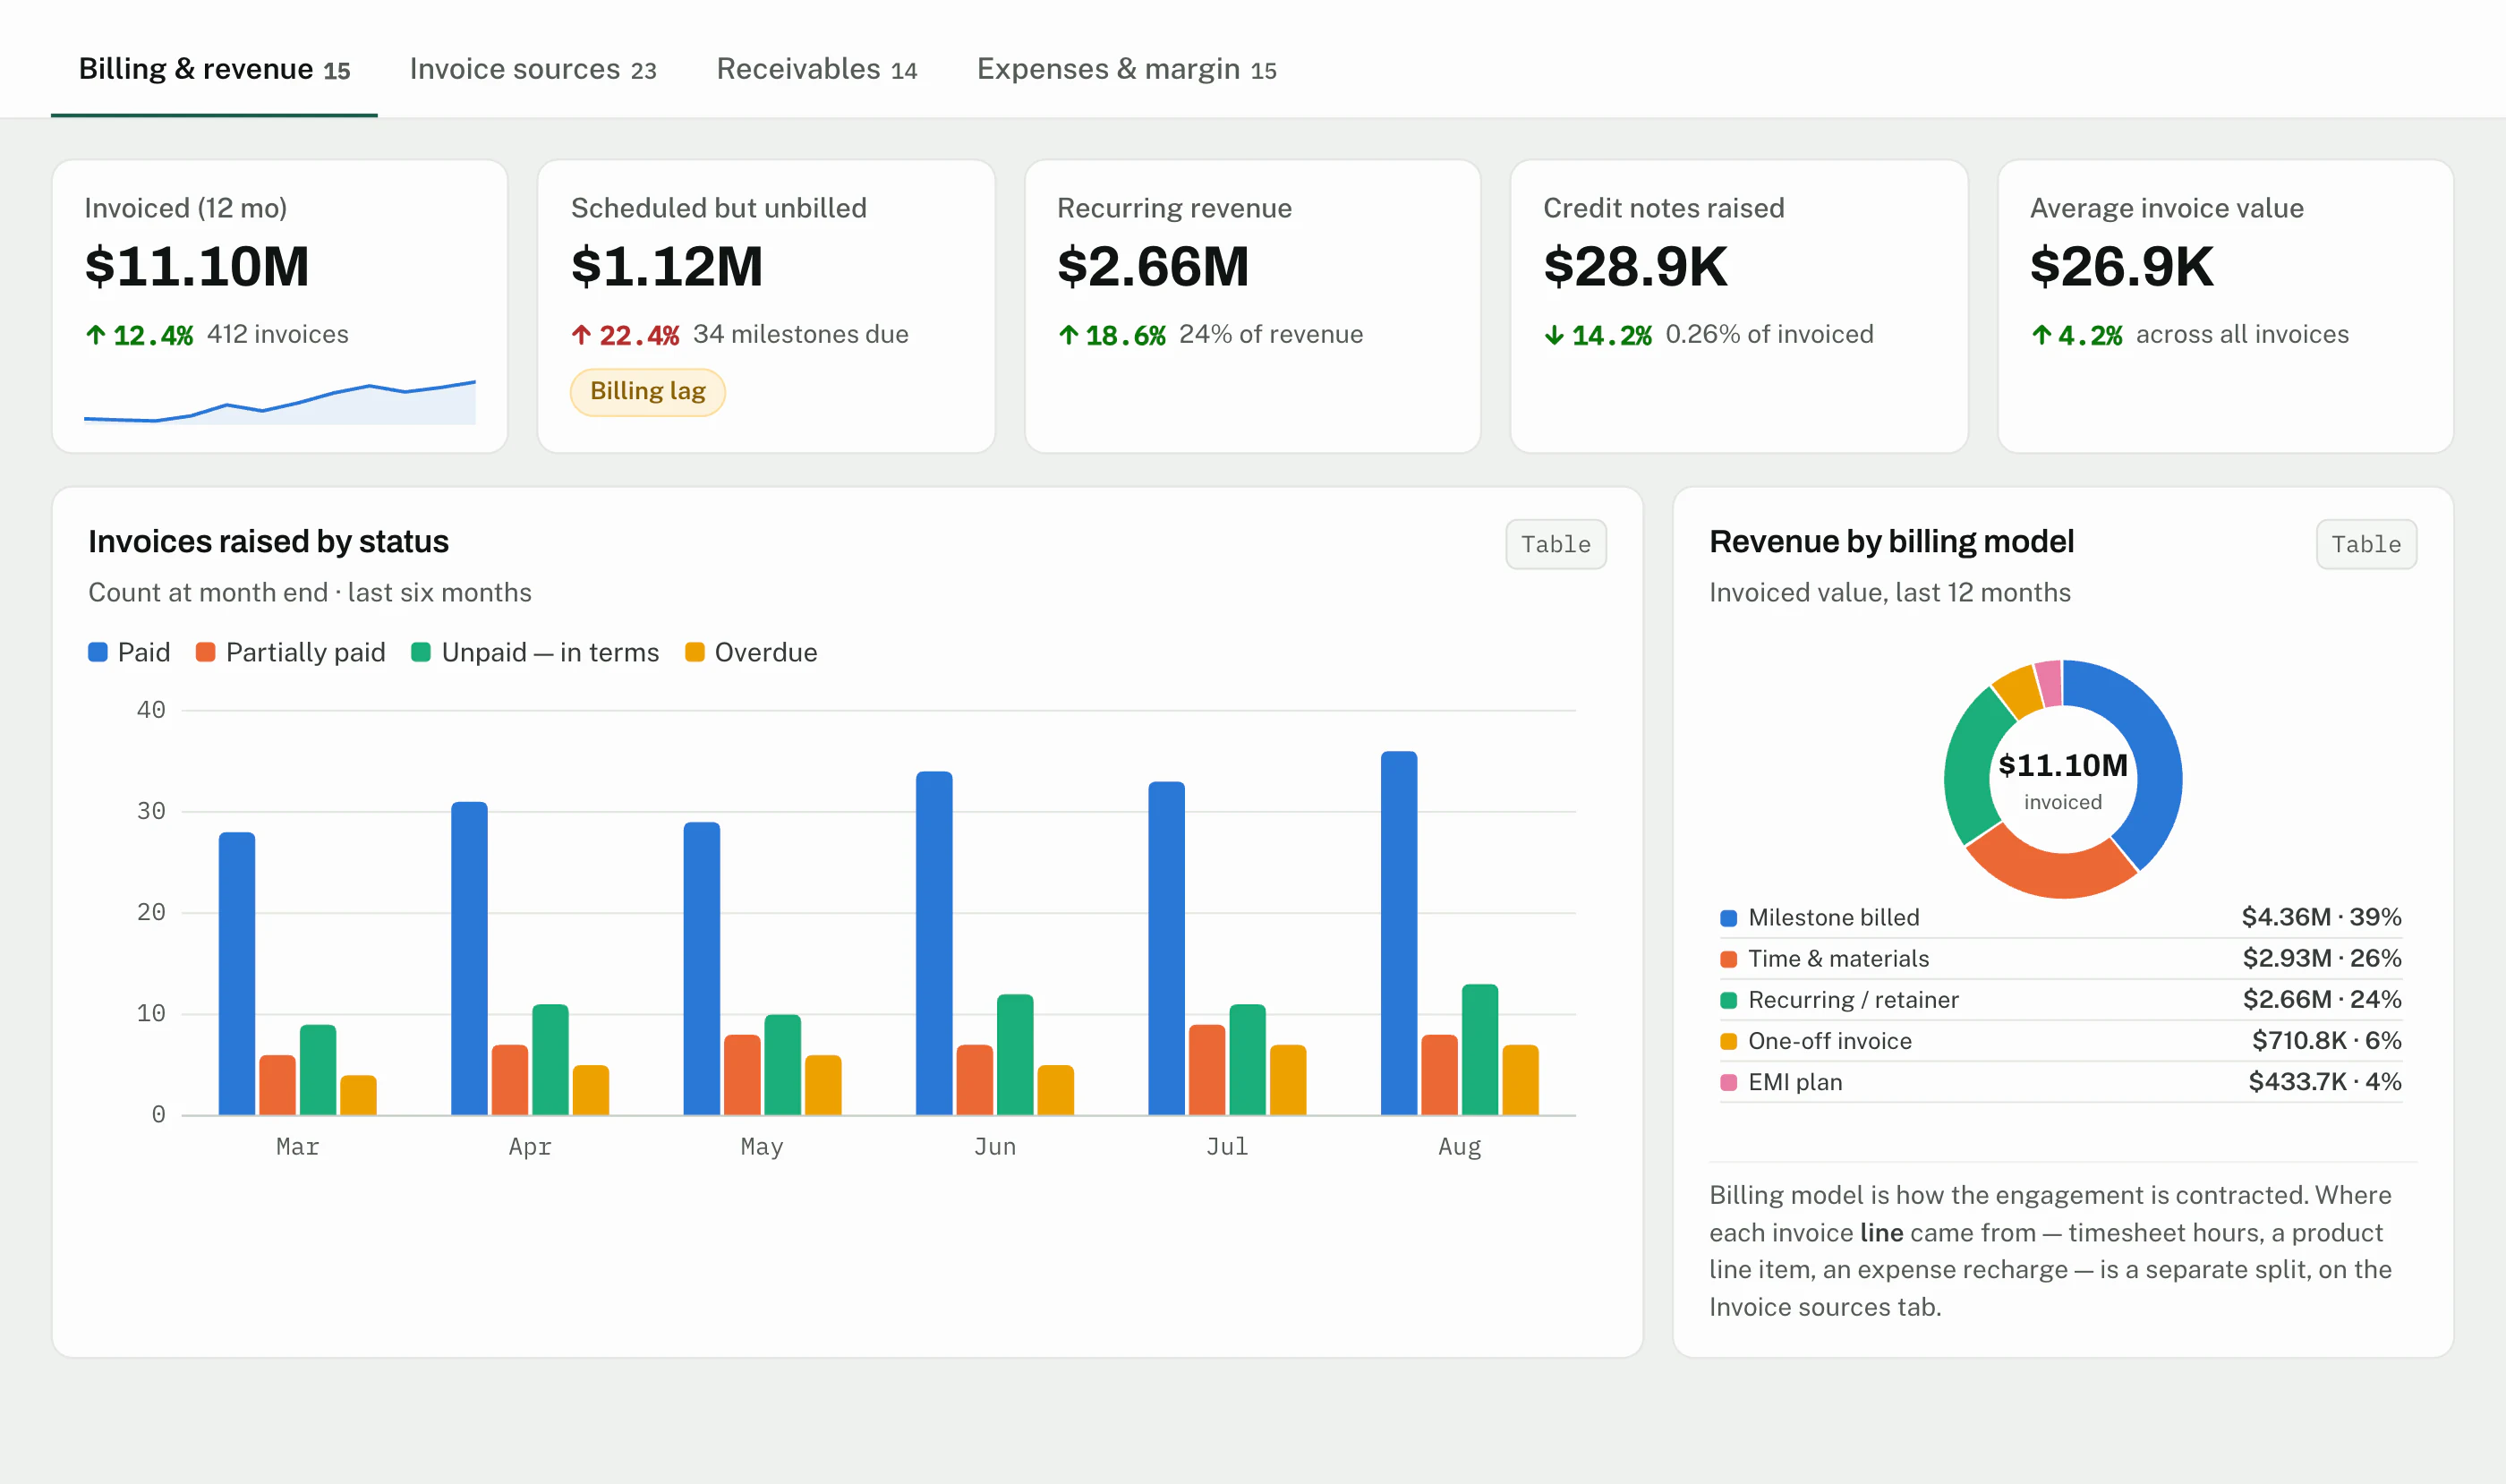Click the '$710.8K · 6%' value
The width and height of the screenshot is (2506, 1484).
[x=2326, y=1040]
